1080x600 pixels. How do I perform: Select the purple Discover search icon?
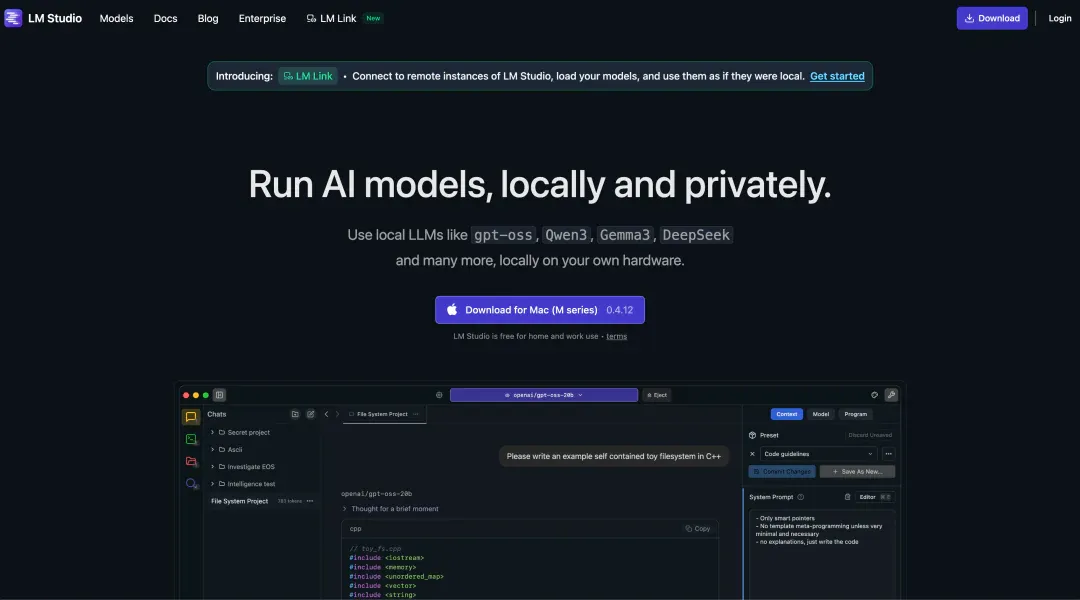(191, 484)
